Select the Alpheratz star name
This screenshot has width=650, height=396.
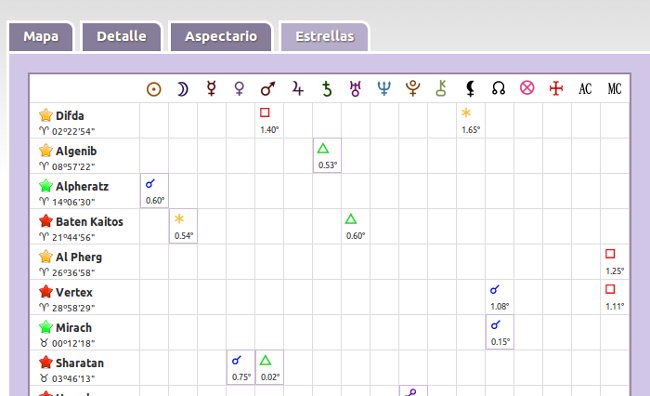point(82,187)
